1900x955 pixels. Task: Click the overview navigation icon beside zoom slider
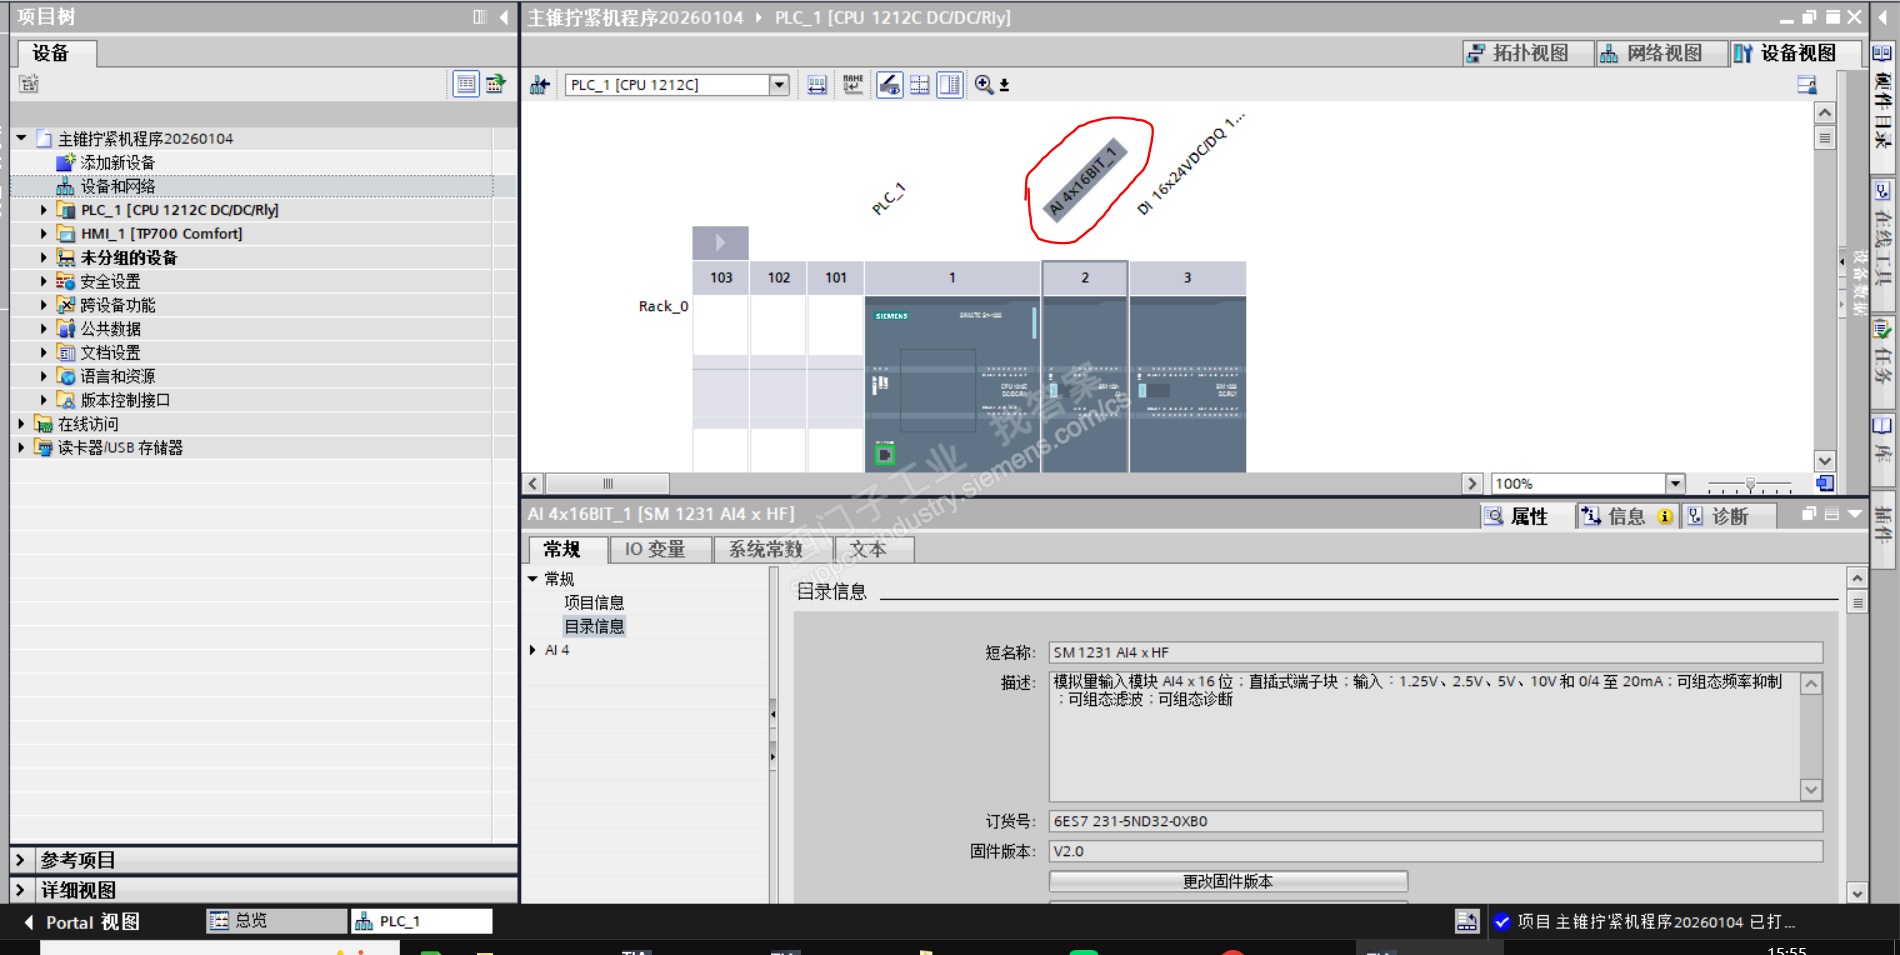click(x=1825, y=483)
